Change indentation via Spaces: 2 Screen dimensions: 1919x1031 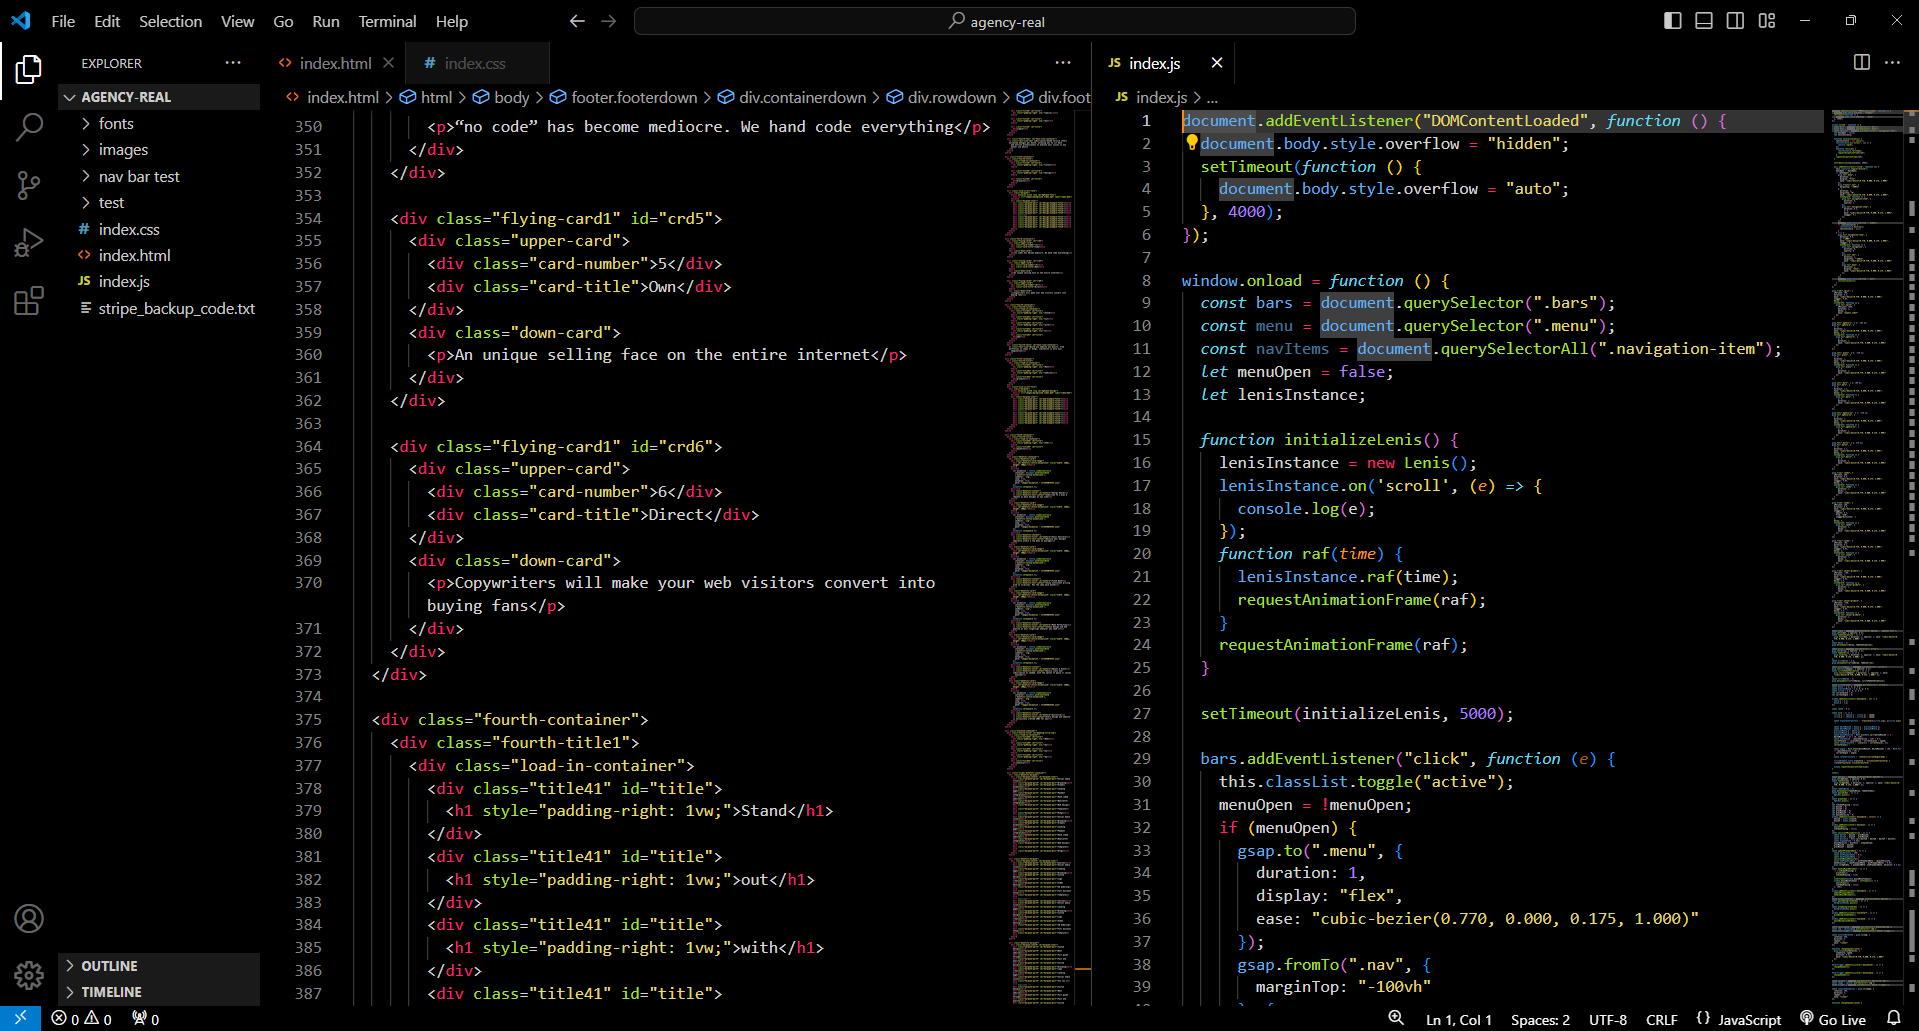coord(1540,1019)
